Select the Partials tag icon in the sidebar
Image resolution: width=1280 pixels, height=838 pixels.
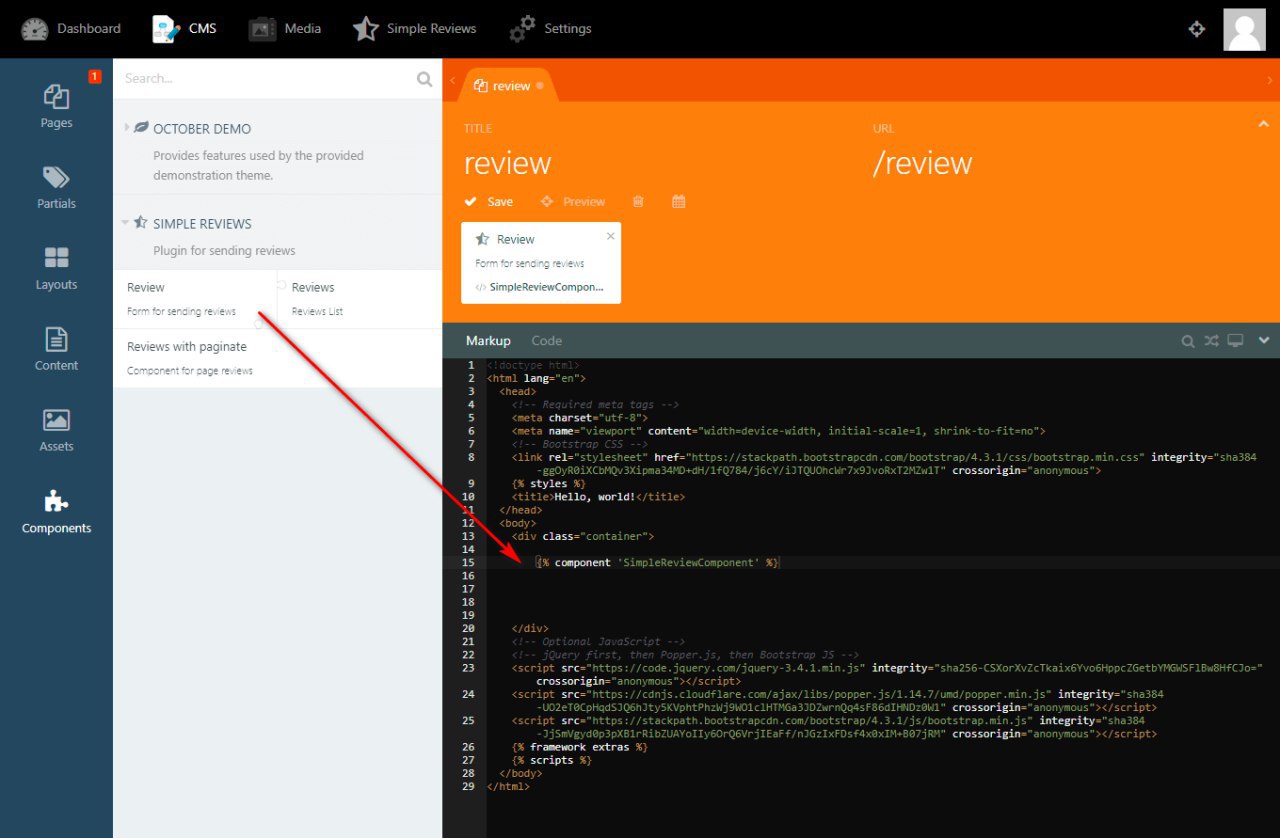pos(56,178)
